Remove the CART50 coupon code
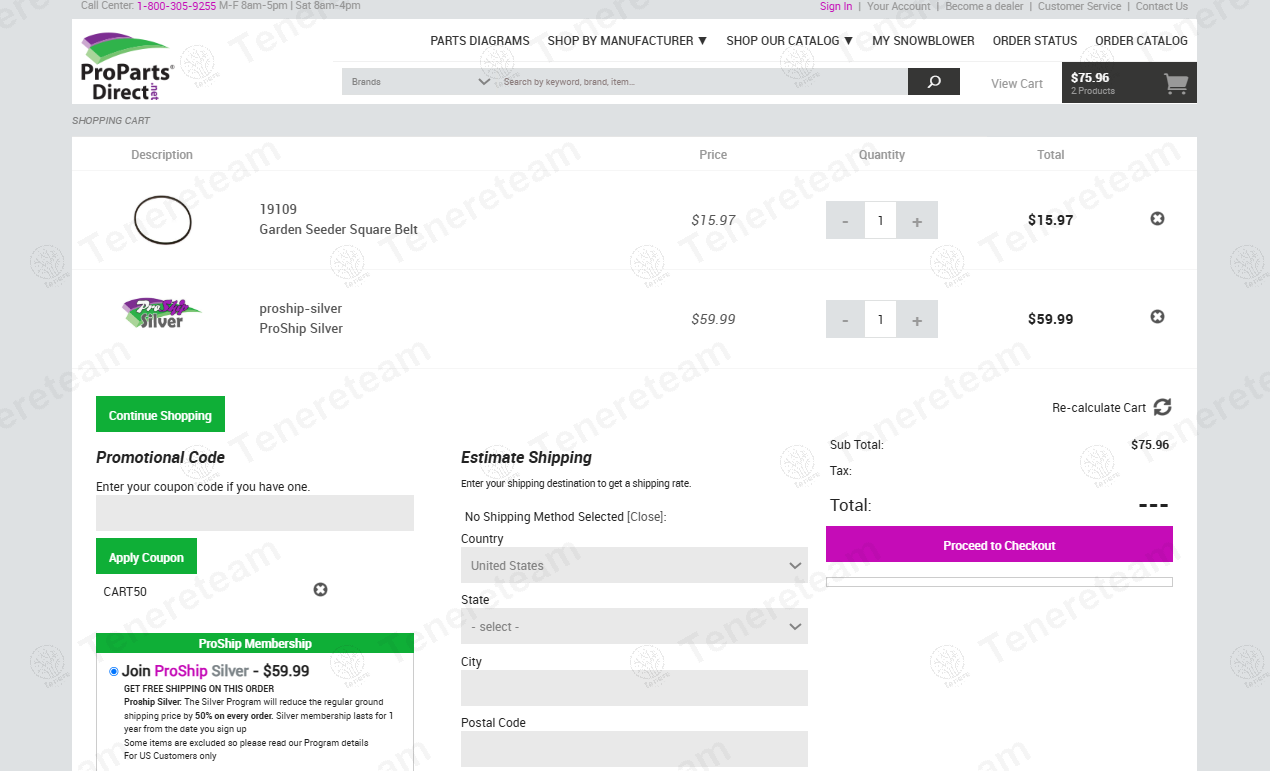This screenshot has height=771, width=1270. pos(320,590)
